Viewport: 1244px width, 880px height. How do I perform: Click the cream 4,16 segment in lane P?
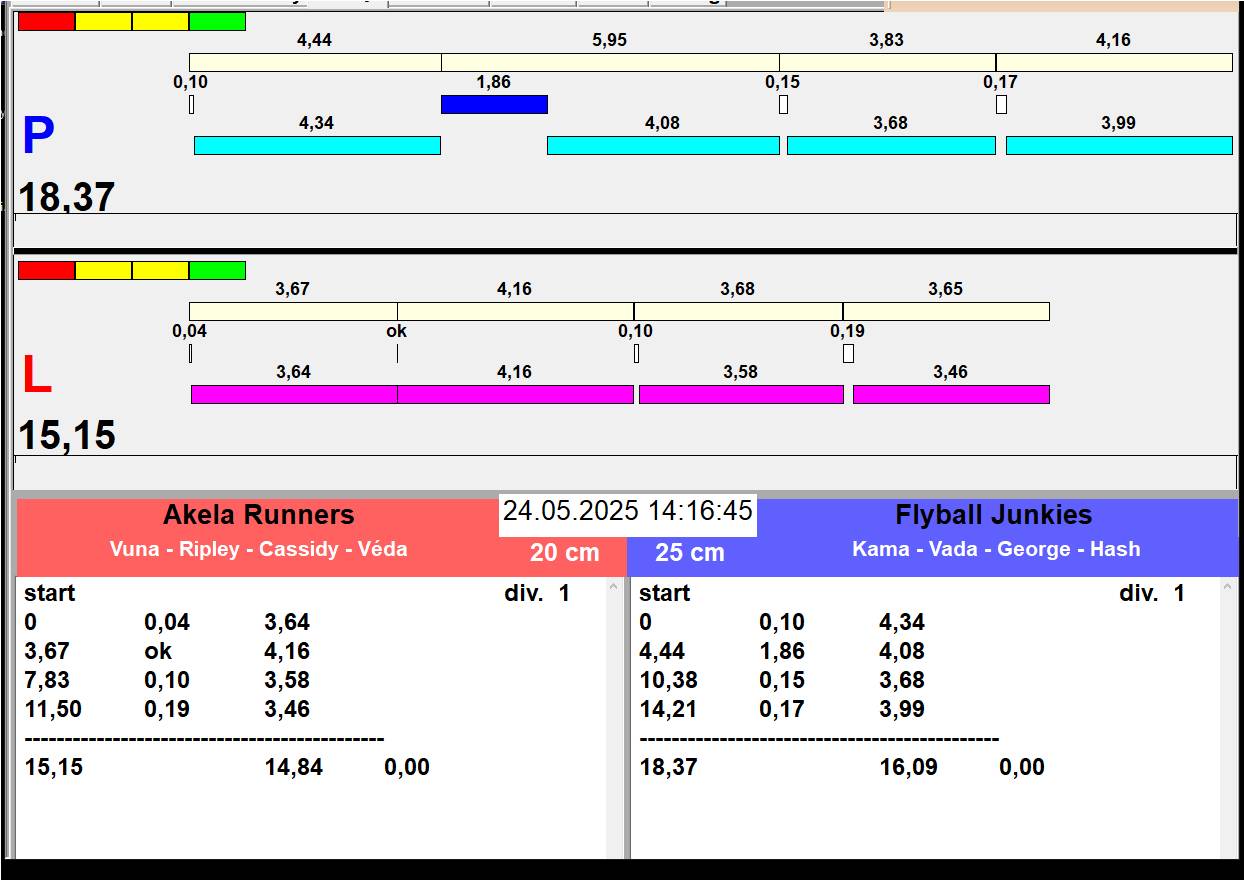pos(1114,62)
